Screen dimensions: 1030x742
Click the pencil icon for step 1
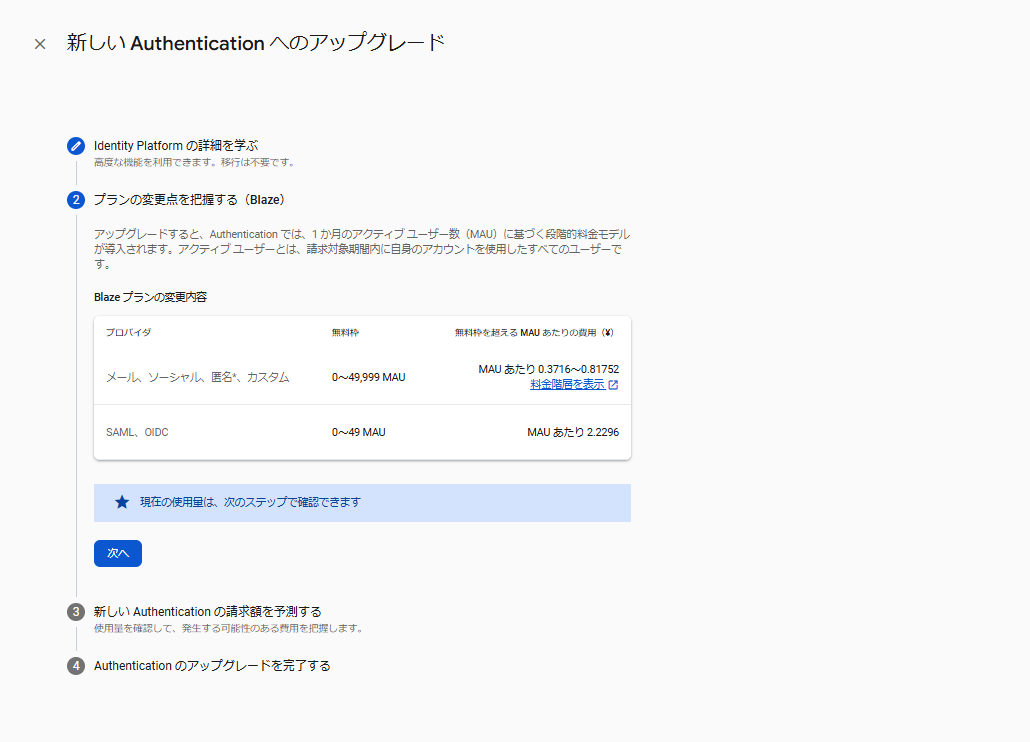pyautogui.click(x=76, y=146)
